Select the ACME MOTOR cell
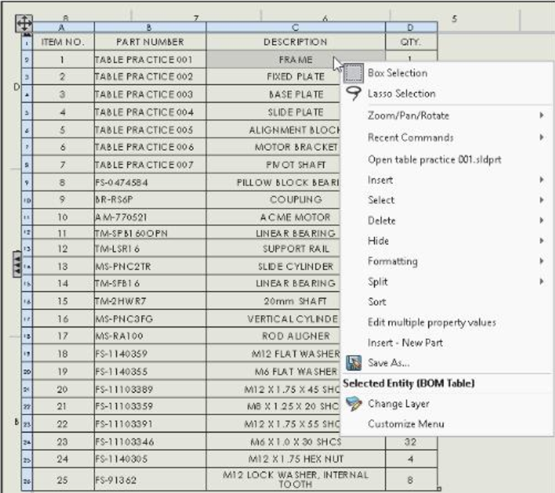The image size is (555, 493). click(273, 217)
